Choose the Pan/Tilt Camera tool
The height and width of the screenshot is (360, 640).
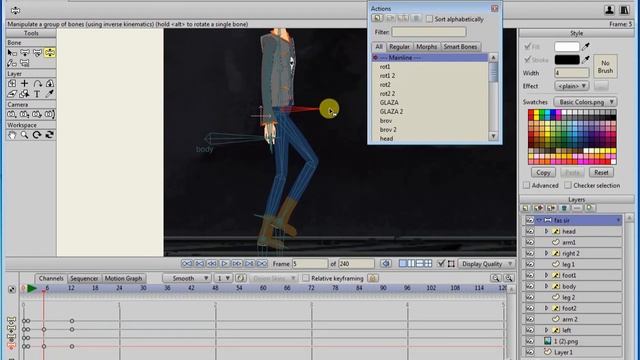pyautogui.click(x=49, y=114)
